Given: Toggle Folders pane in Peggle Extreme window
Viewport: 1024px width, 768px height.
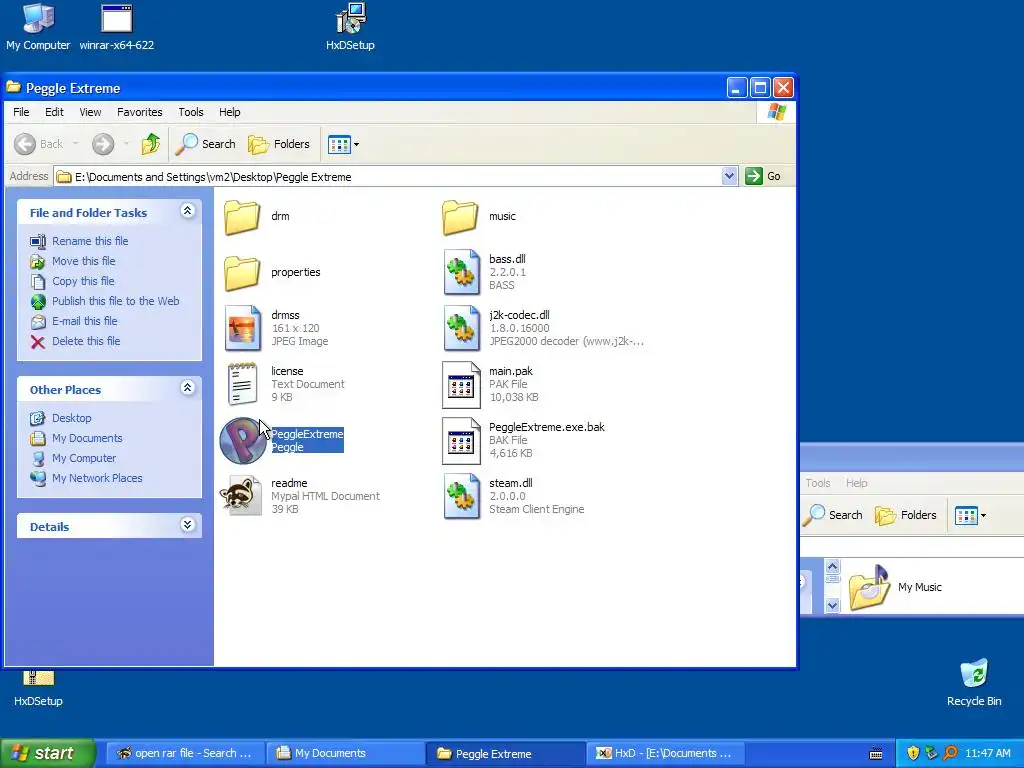Looking at the screenshot, I should pos(279,144).
